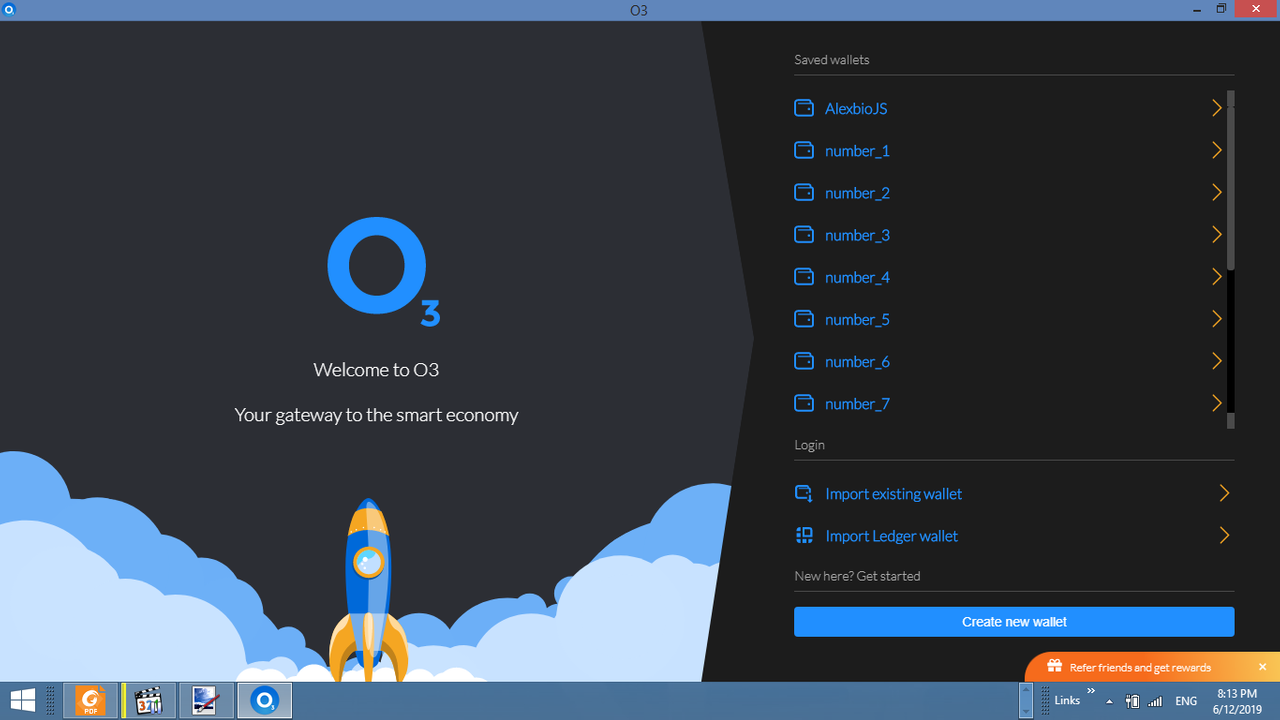The width and height of the screenshot is (1280, 720).
Task: Click the chevron next to number_7
Action: click(x=1217, y=403)
